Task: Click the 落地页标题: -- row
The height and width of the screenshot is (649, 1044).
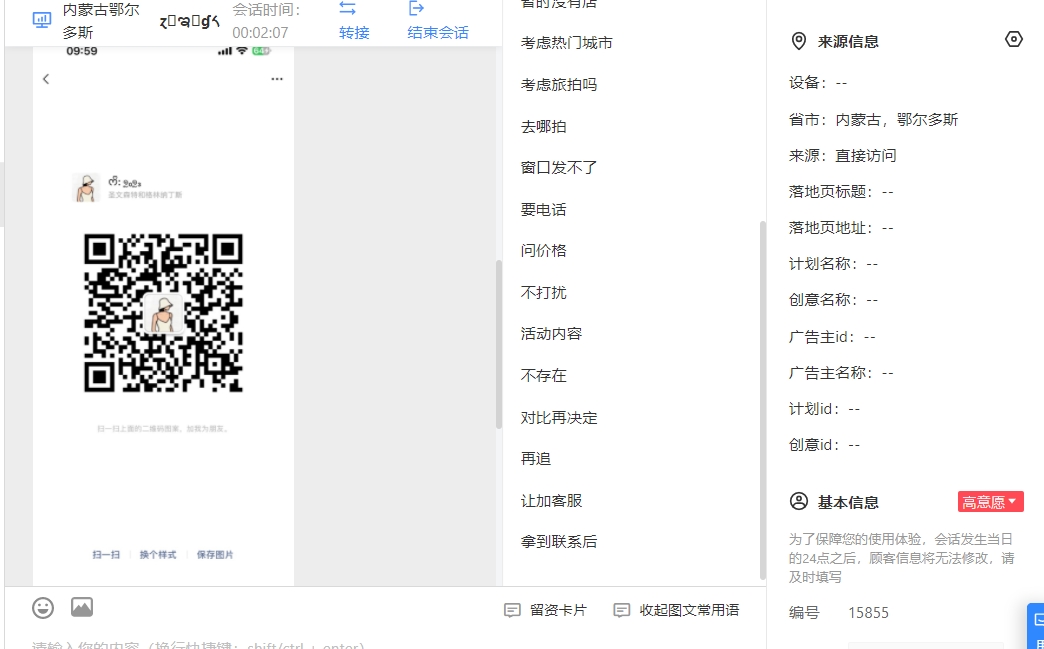Action: click(841, 192)
